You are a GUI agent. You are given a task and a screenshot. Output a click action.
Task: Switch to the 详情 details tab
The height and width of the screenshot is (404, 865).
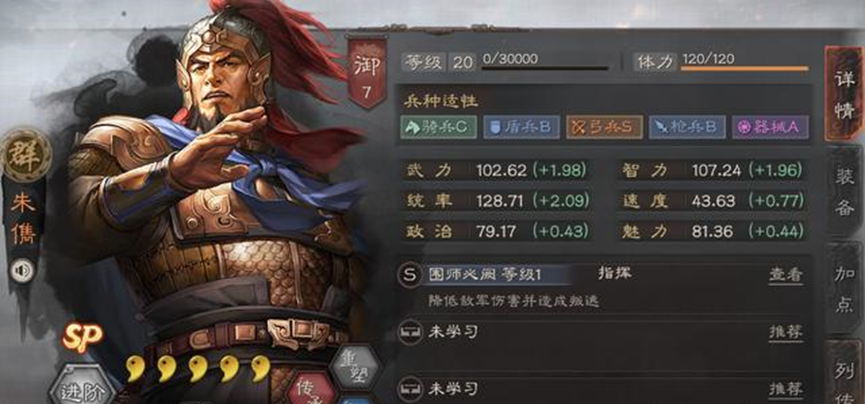coord(844,94)
